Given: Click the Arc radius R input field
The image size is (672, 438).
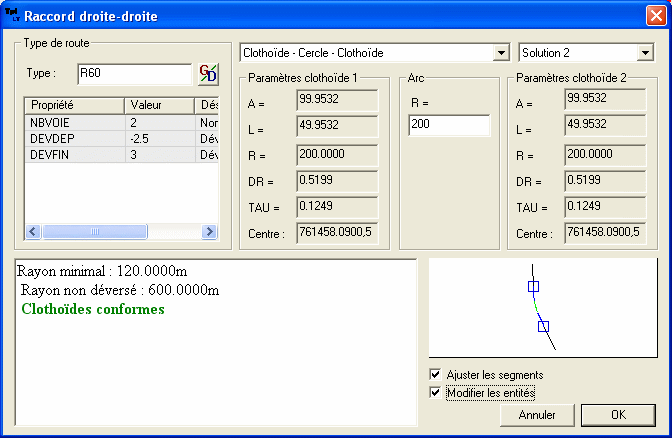Looking at the screenshot, I should (448, 126).
